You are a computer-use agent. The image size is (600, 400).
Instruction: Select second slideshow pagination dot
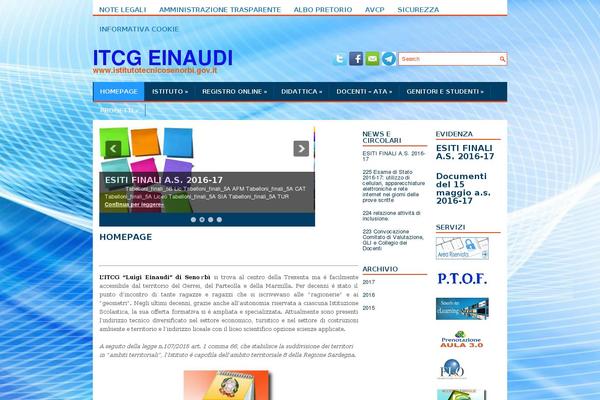(202, 220)
